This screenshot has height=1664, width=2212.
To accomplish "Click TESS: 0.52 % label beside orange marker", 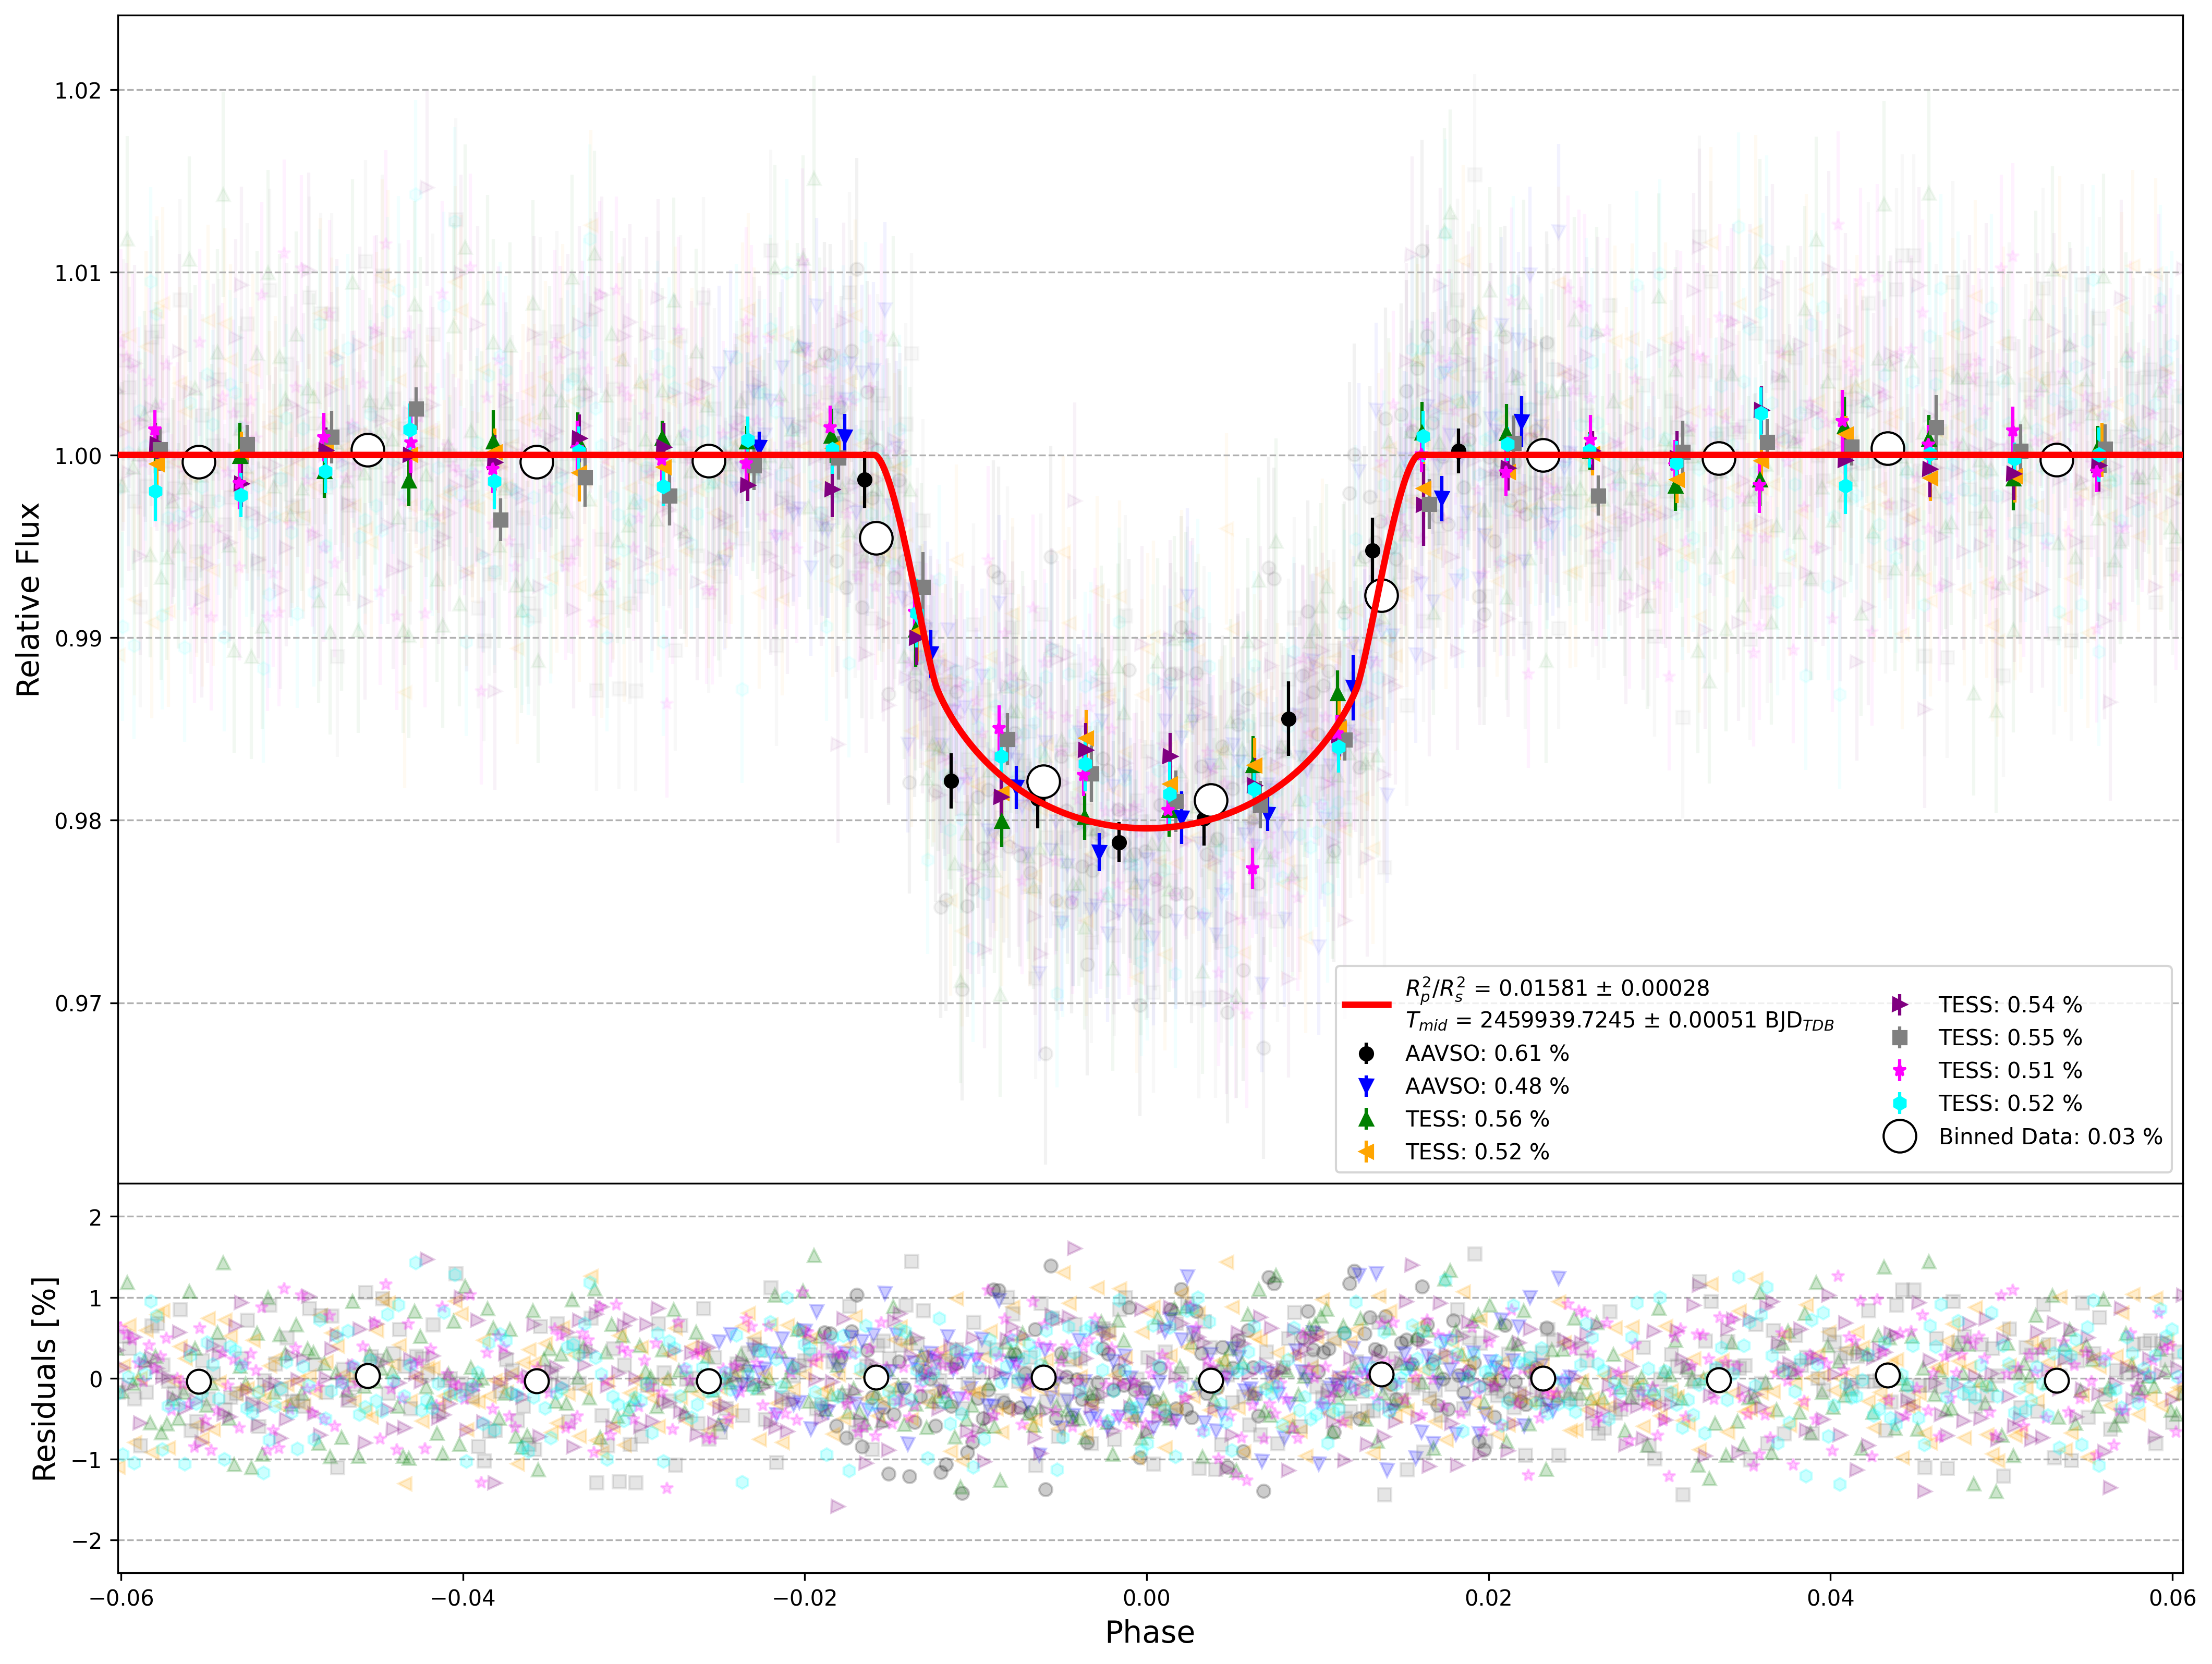I will (x=1477, y=1152).
